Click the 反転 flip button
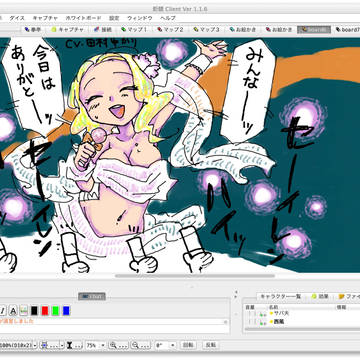 point(211,345)
